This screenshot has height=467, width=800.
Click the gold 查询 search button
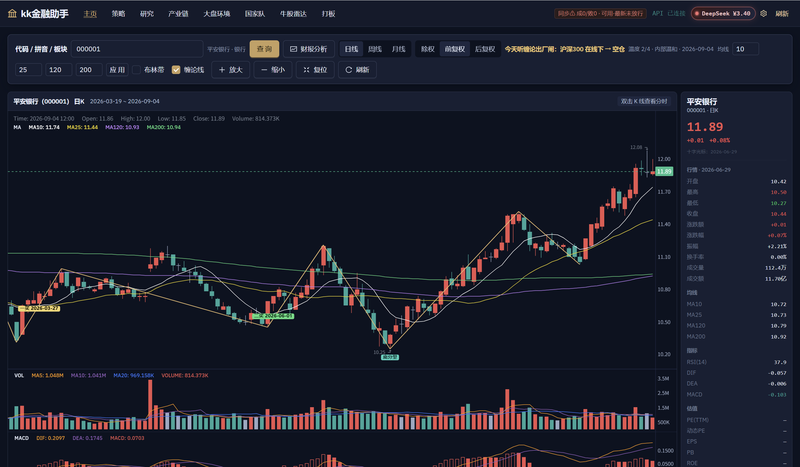pos(264,49)
